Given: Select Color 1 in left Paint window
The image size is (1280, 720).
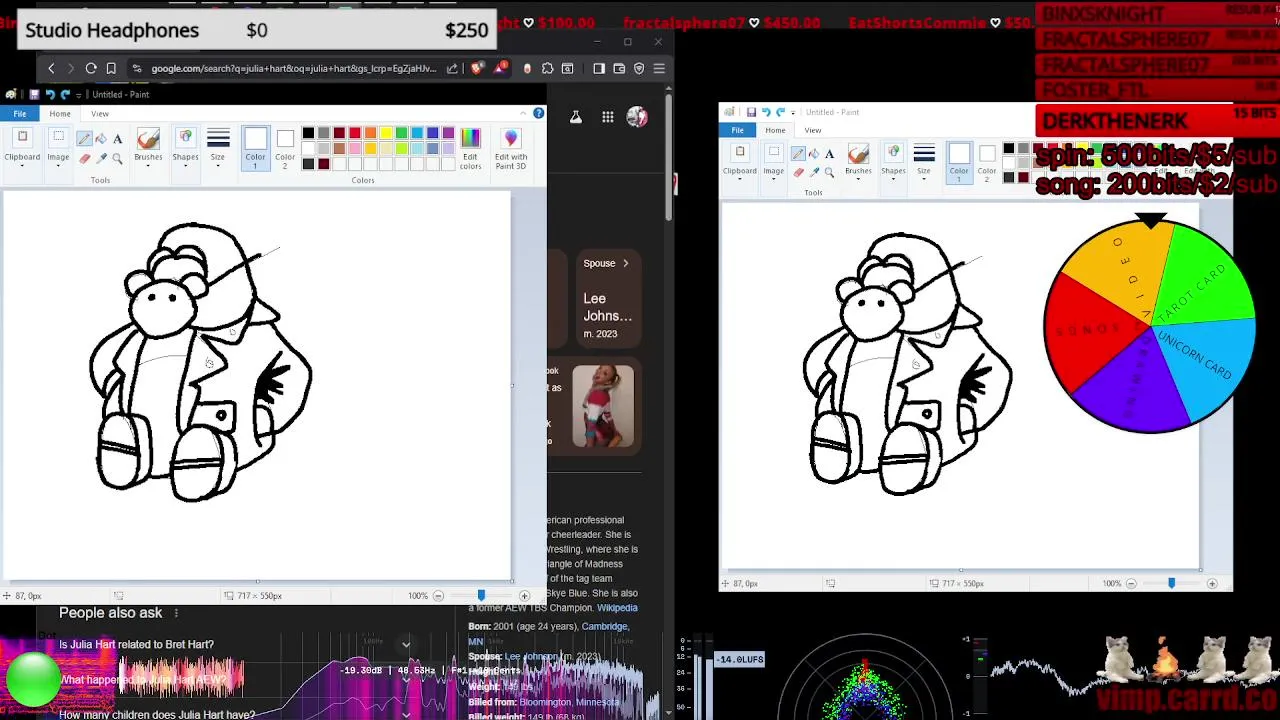Looking at the screenshot, I should pos(255,148).
